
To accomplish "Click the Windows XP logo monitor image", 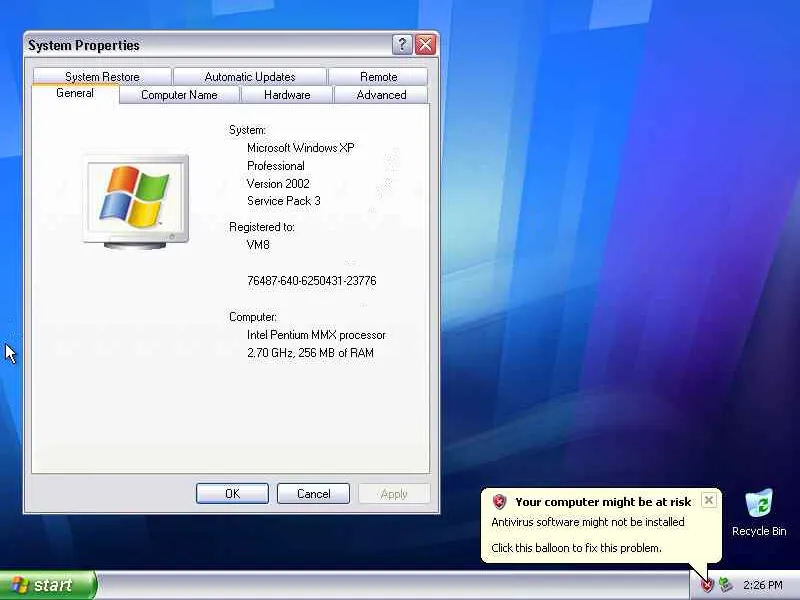I will (x=136, y=202).
